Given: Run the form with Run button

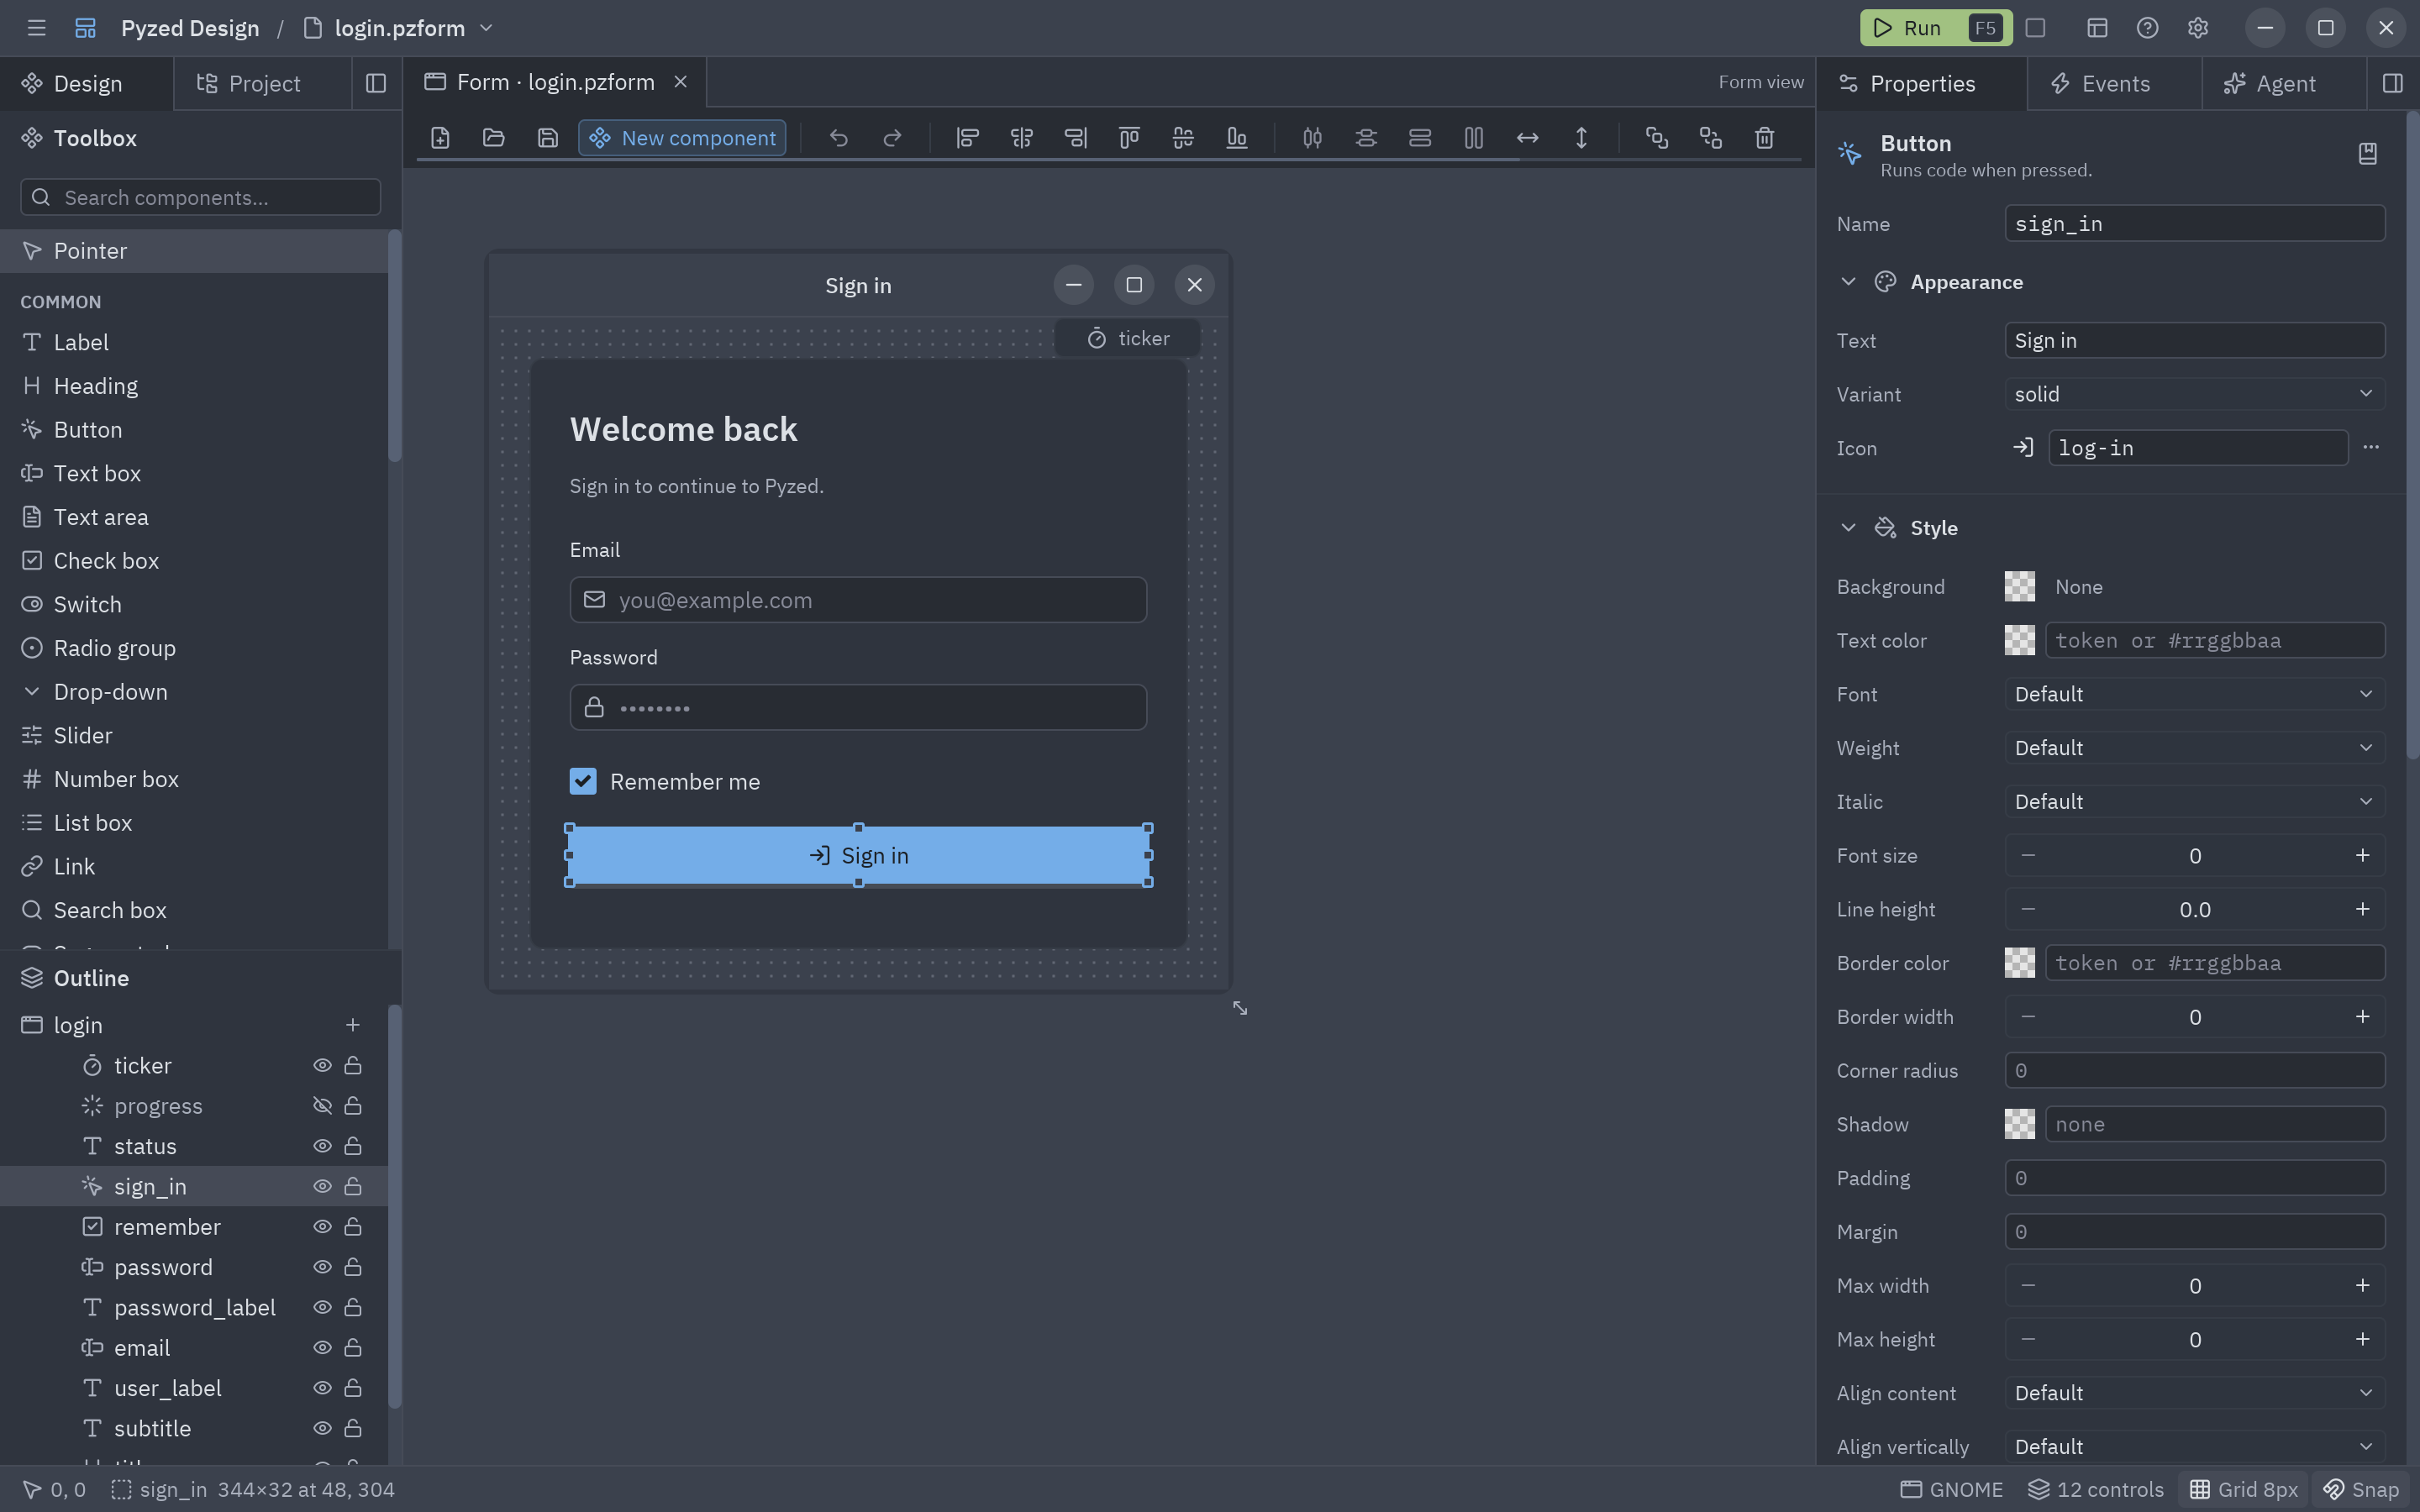Looking at the screenshot, I should pyautogui.click(x=1936, y=28).
